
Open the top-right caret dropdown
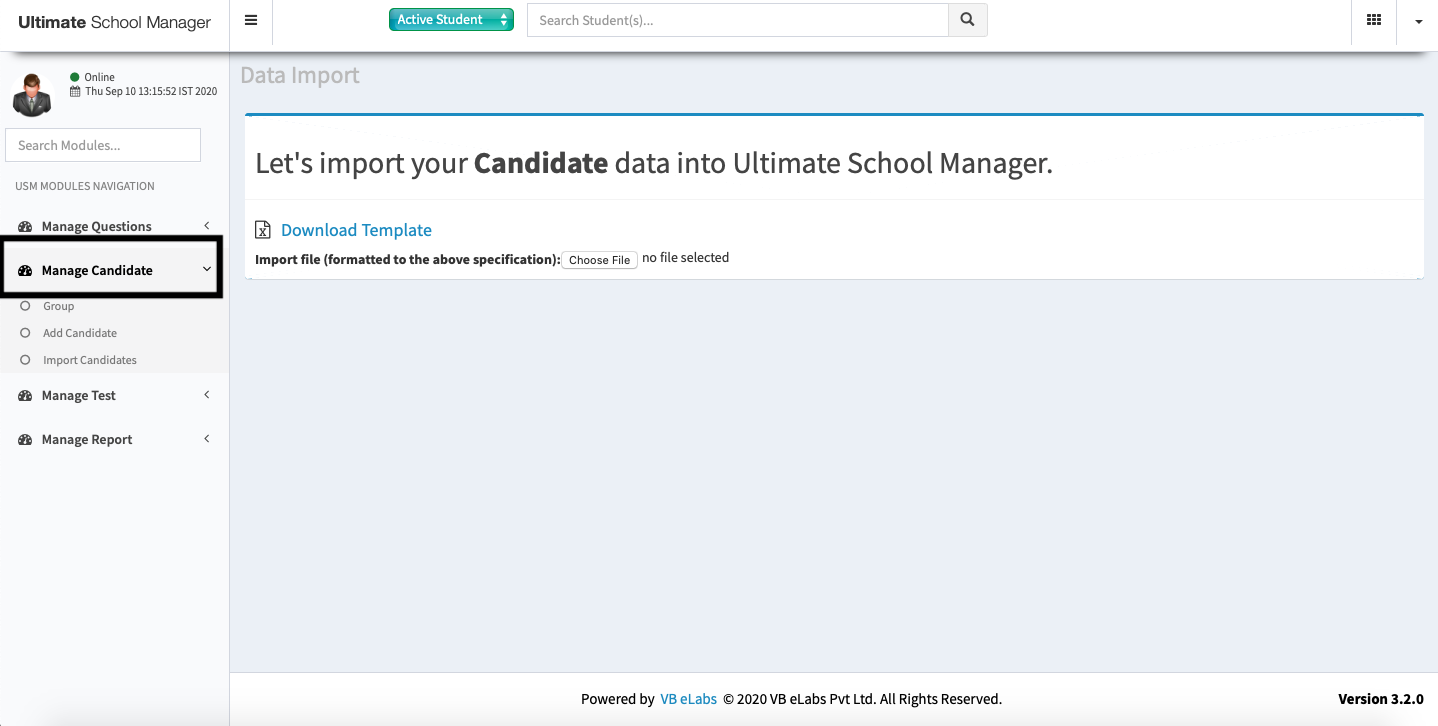(1418, 21)
